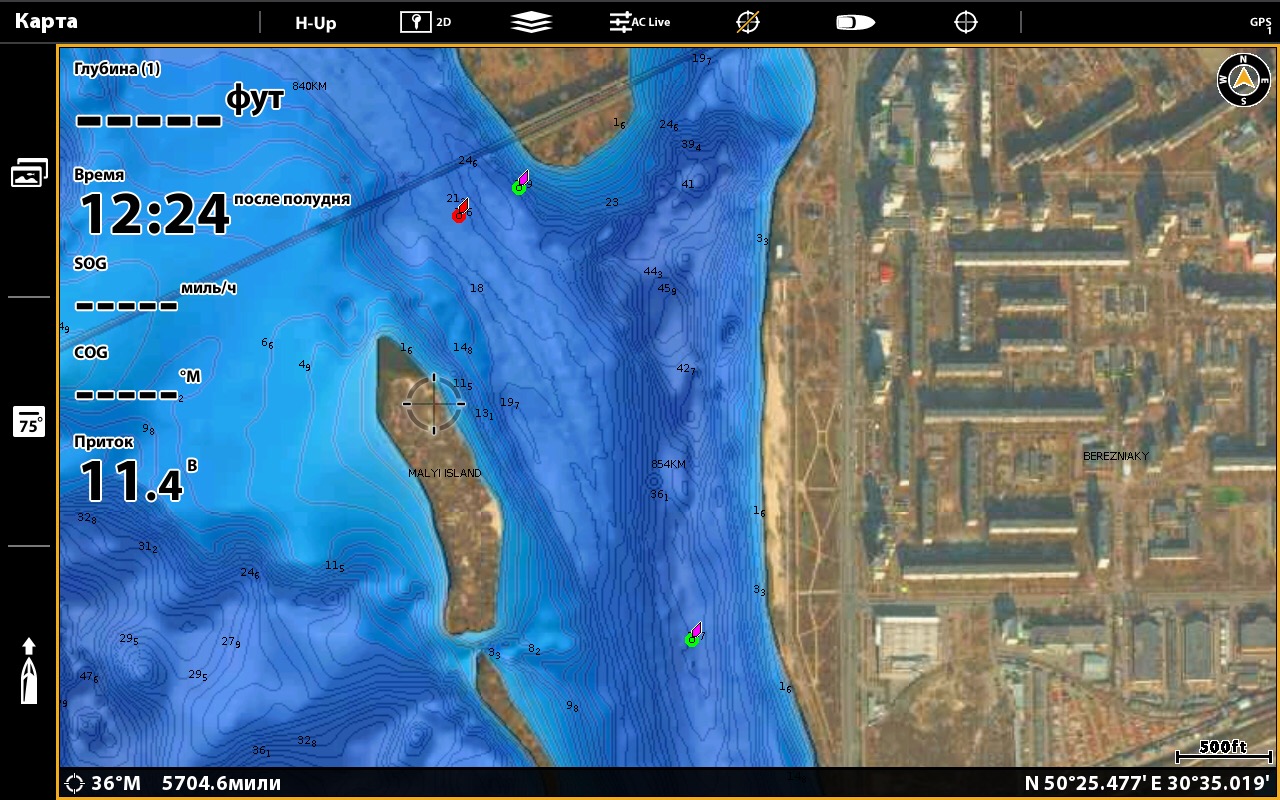Open the images gallery icon in sidebar
Screen dimensions: 1280x800
click(29, 173)
